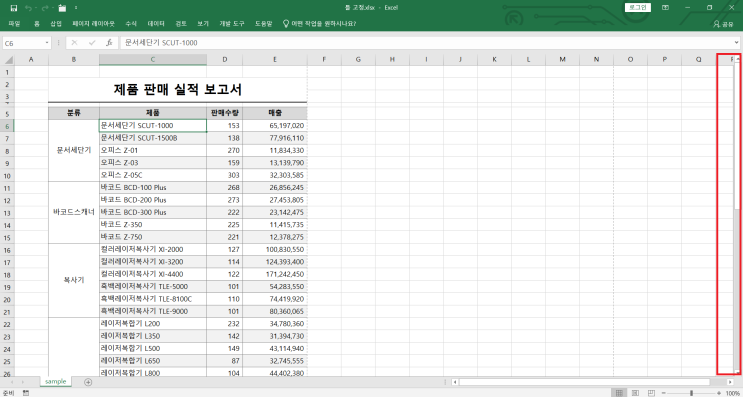The image size is (743, 397).
Task: Select column E header
Action: 275,59
